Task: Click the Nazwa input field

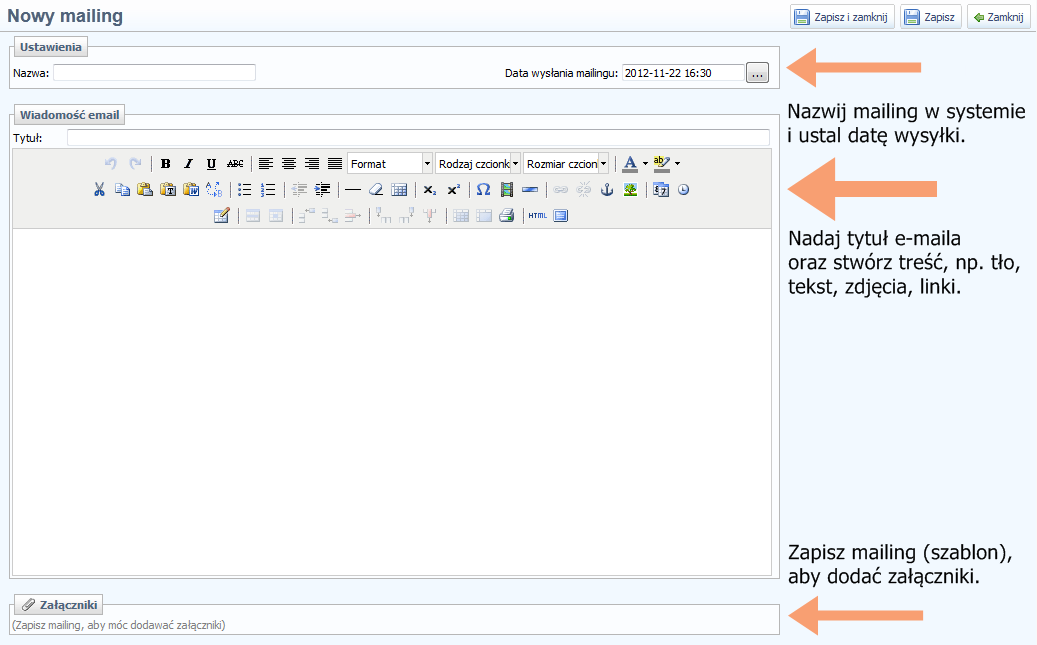Action: point(155,73)
